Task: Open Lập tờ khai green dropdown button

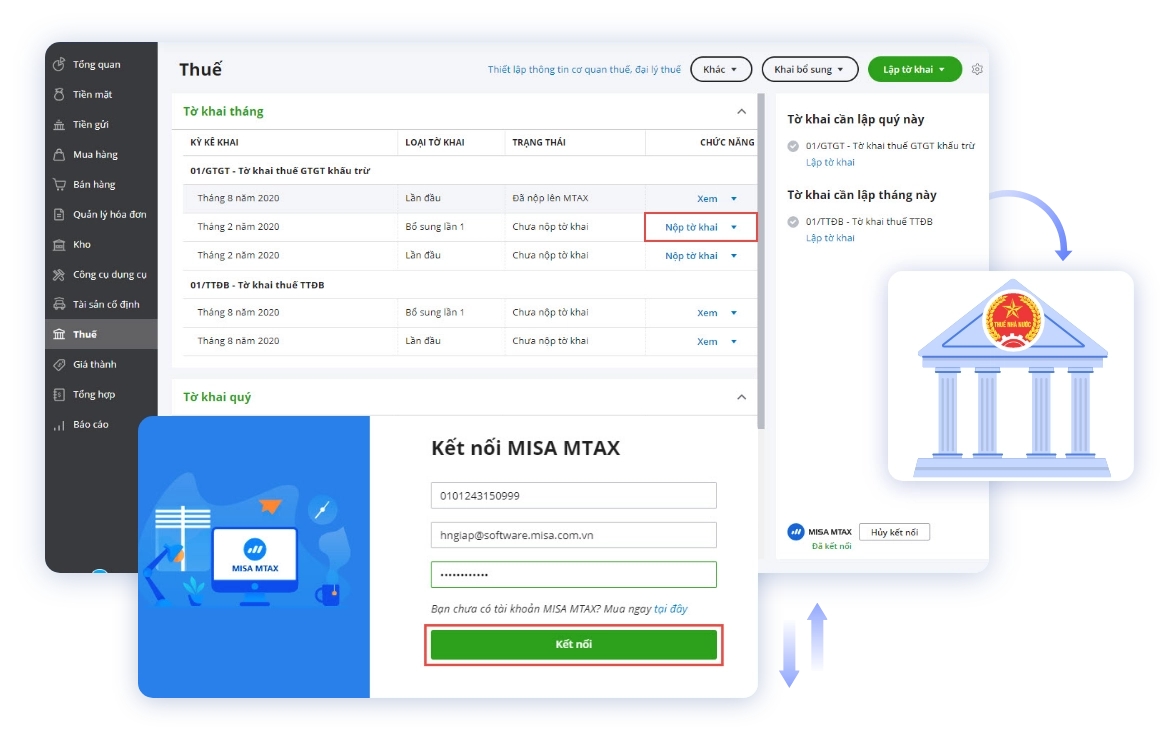Action: 914,69
